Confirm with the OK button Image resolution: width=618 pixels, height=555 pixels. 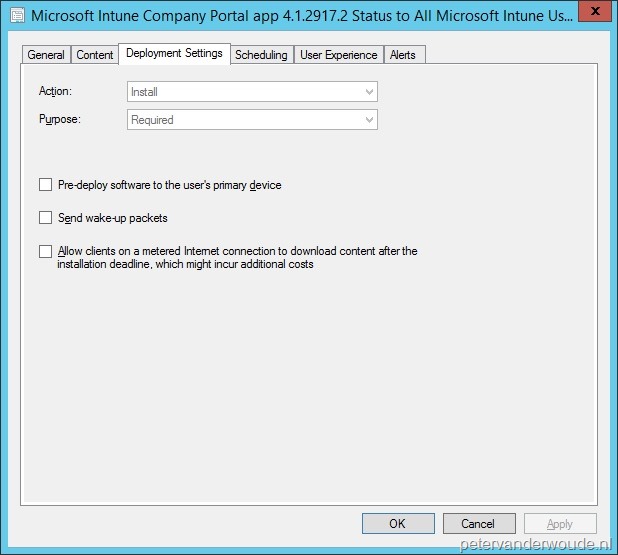click(398, 523)
